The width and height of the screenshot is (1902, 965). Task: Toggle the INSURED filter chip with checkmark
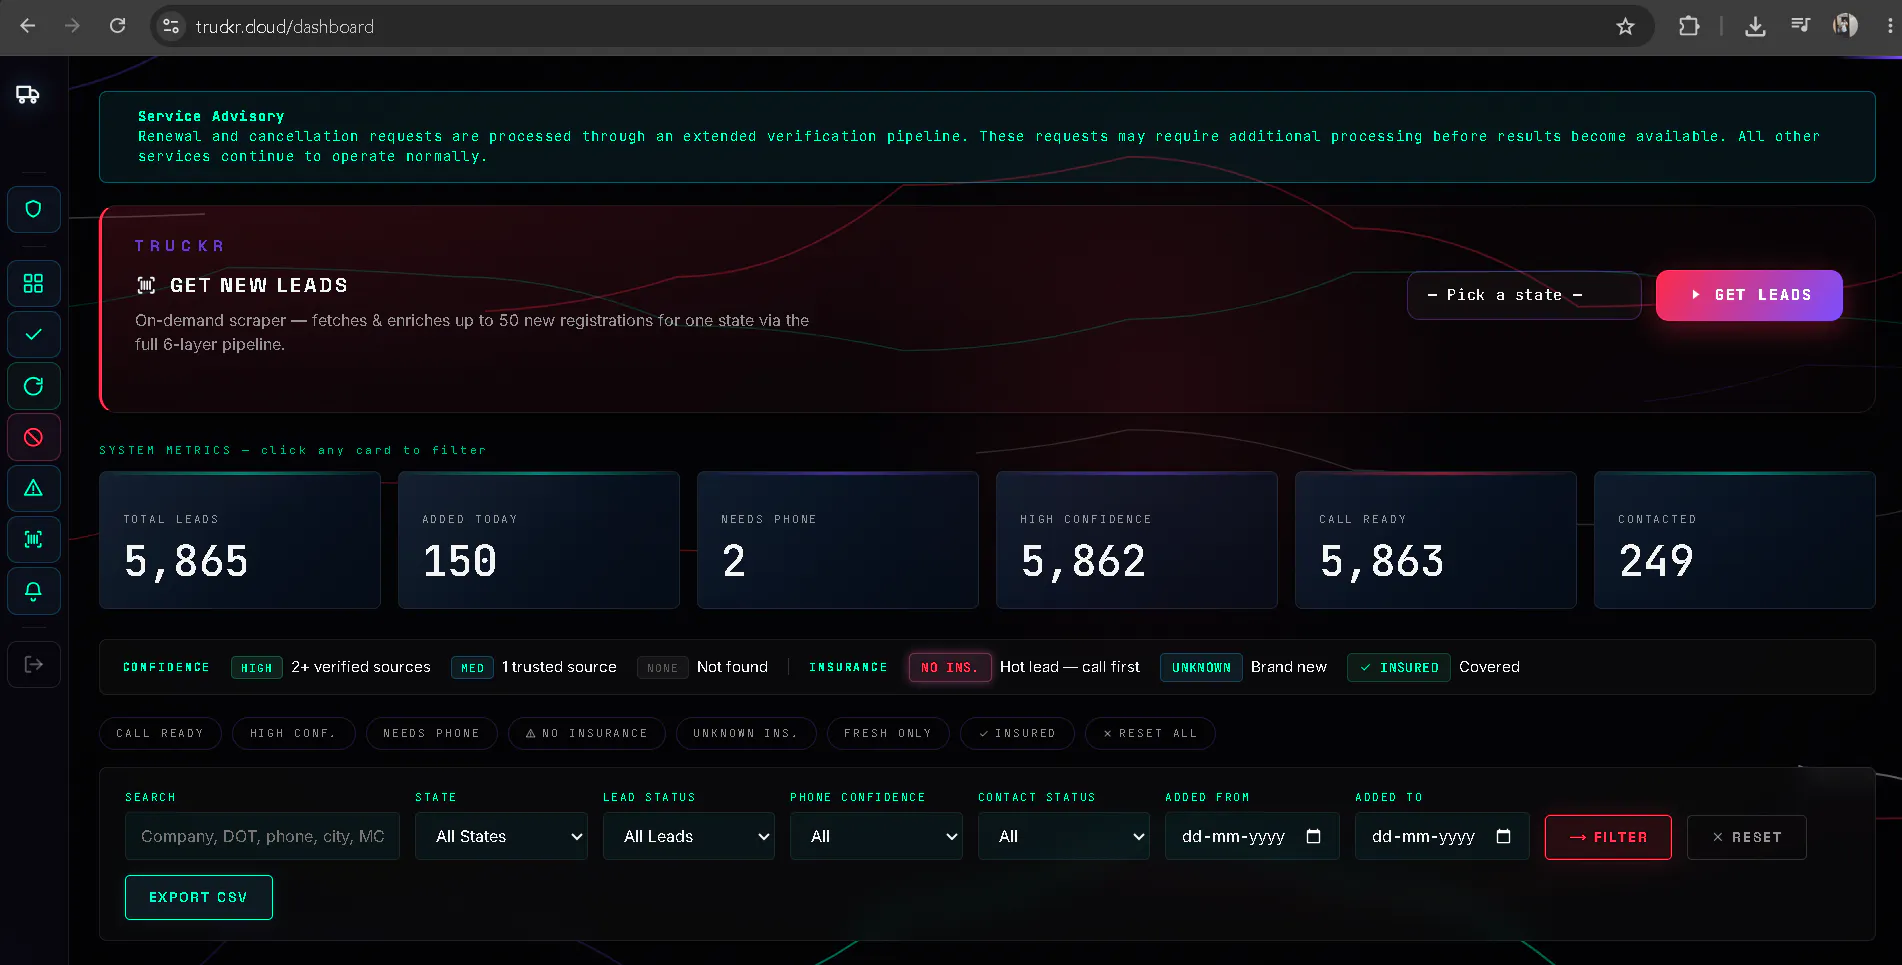tap(1017, 734)
